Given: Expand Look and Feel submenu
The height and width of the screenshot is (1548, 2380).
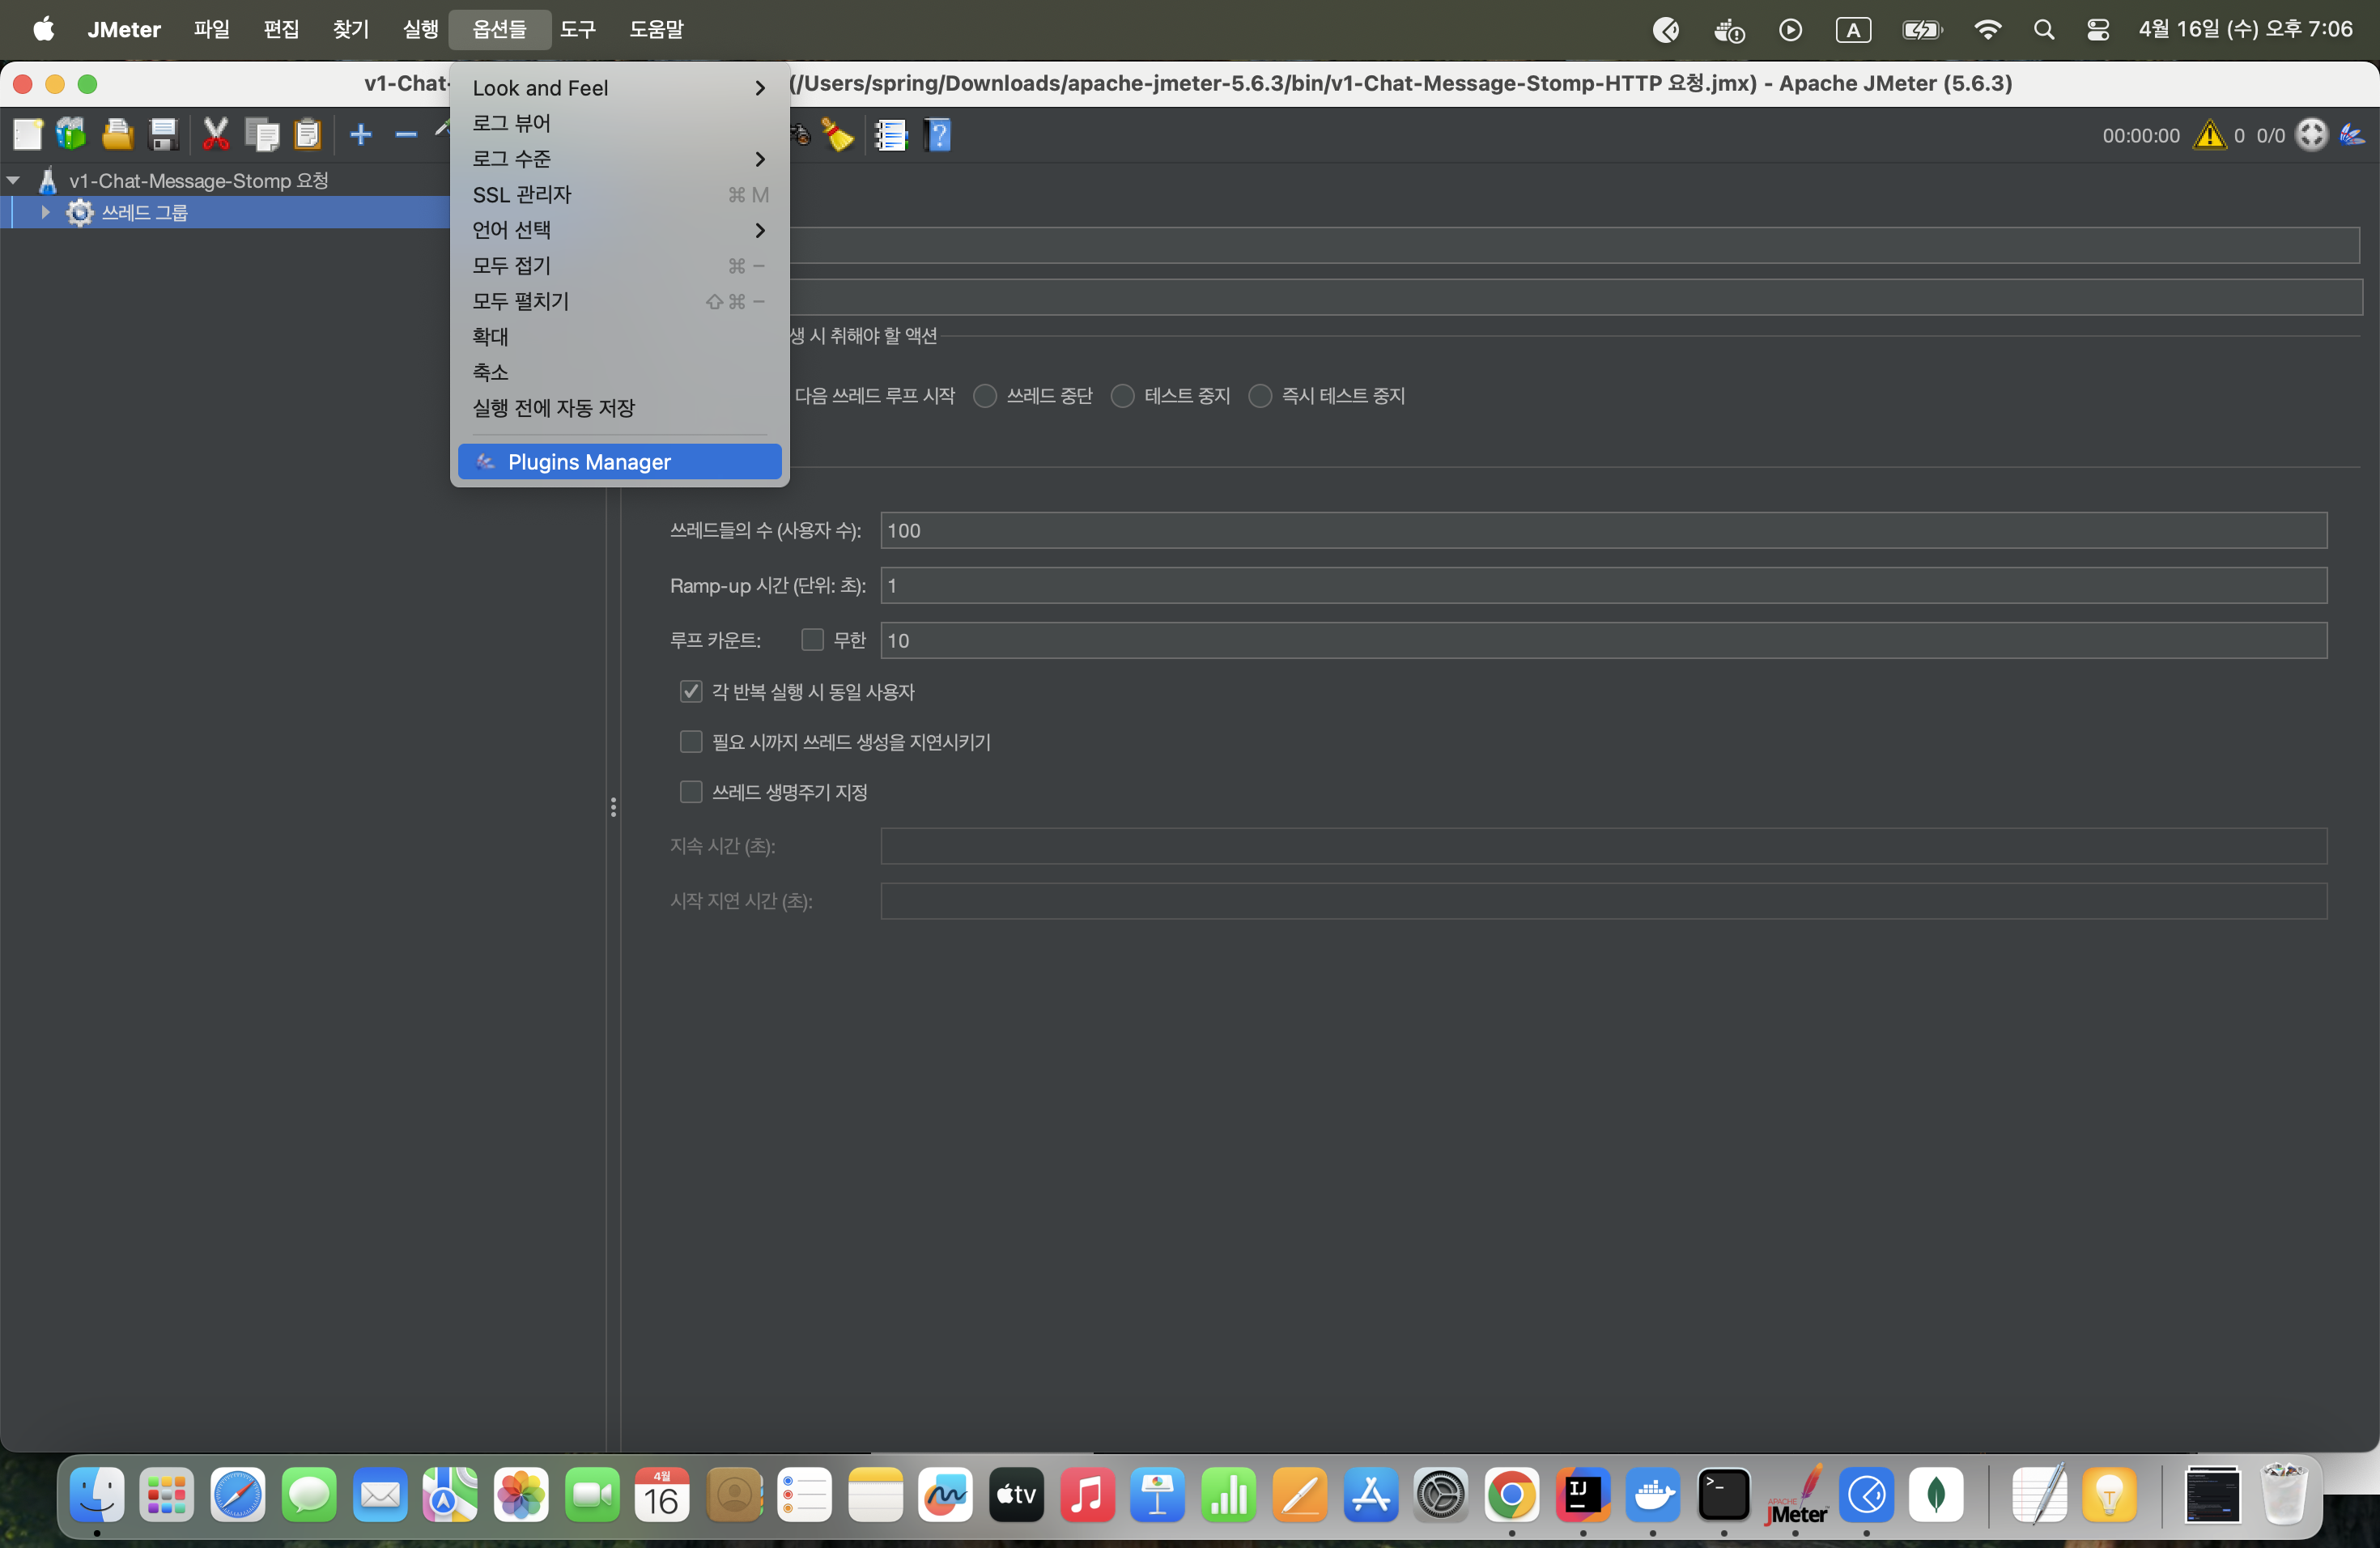Looking at the screenshot, I should pyautogui.click(x=619, y=88).
